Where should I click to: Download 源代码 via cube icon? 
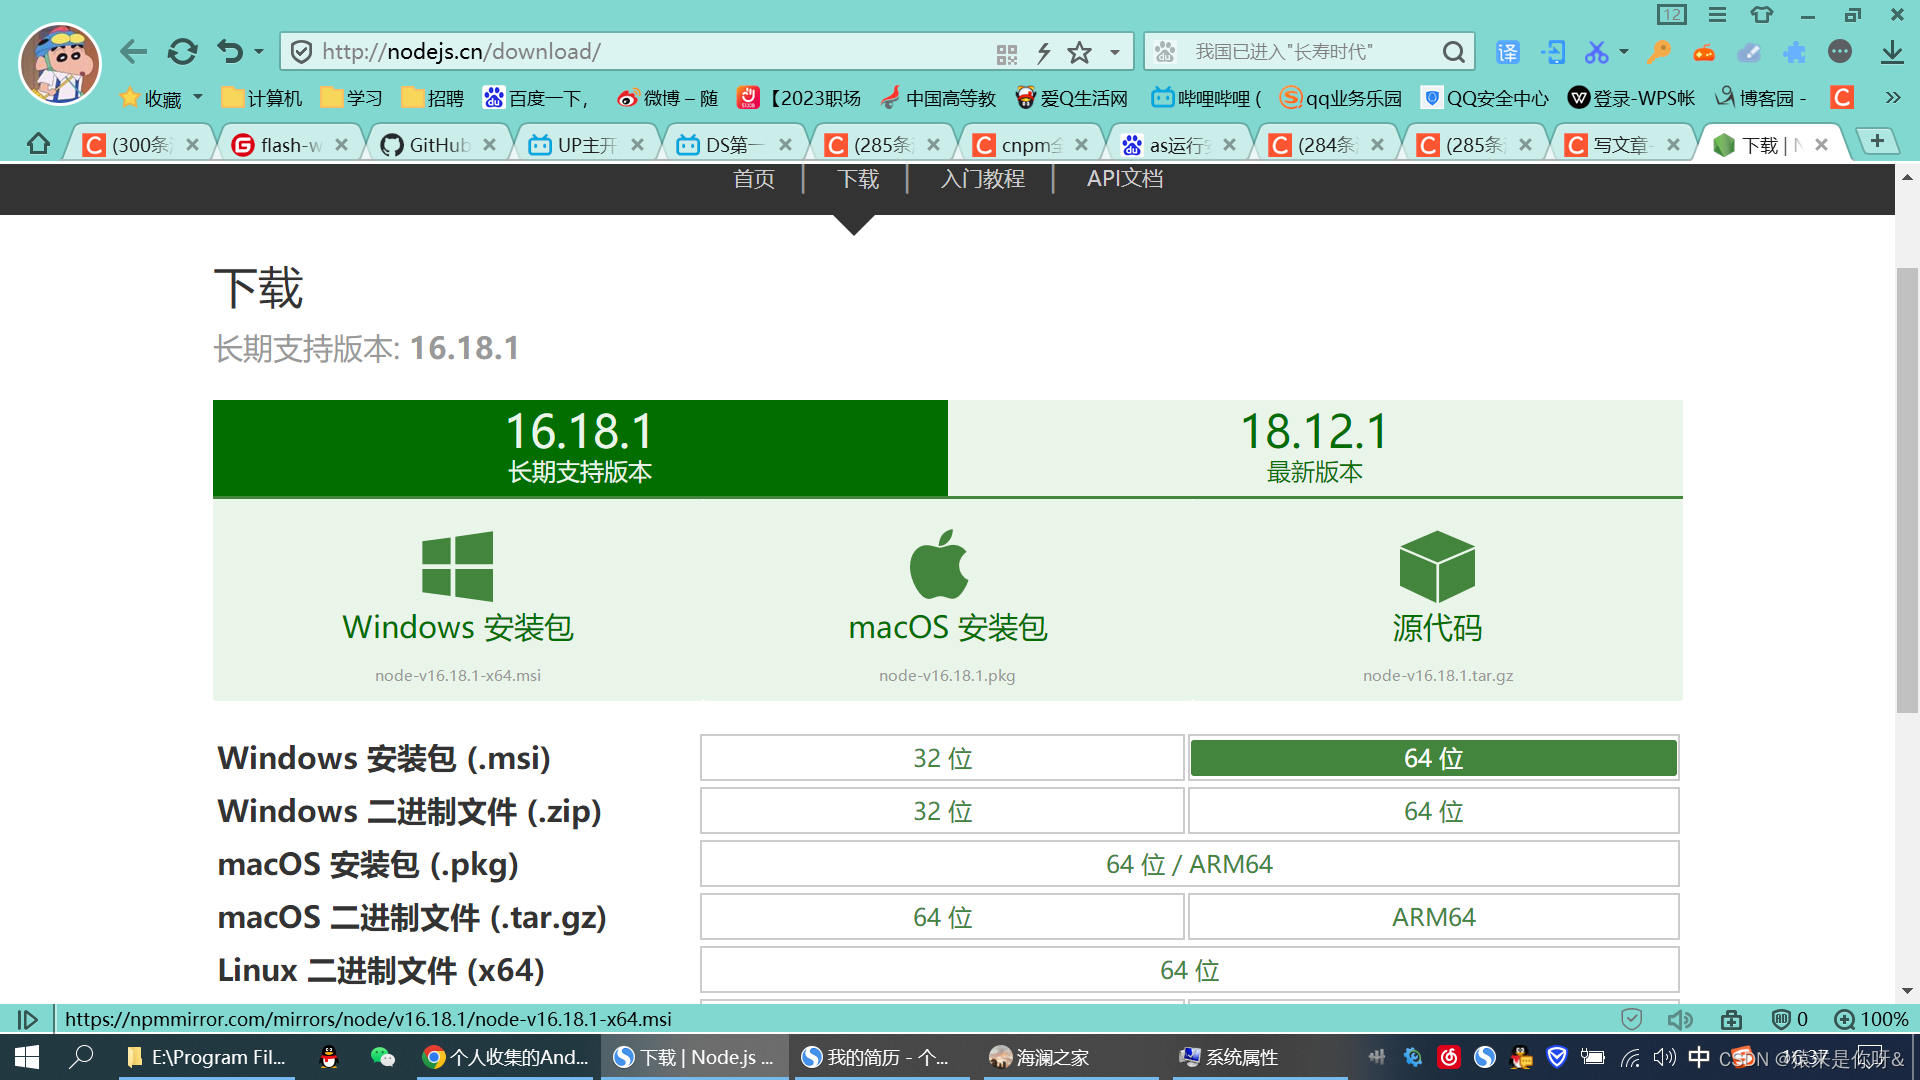[x=1437, y=566]
